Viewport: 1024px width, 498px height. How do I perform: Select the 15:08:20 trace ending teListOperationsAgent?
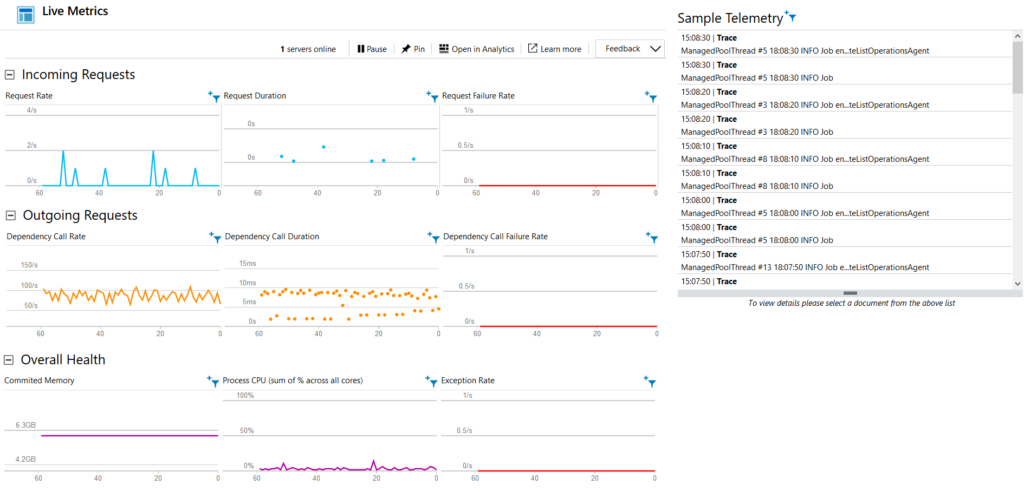[x=845, y=98]
